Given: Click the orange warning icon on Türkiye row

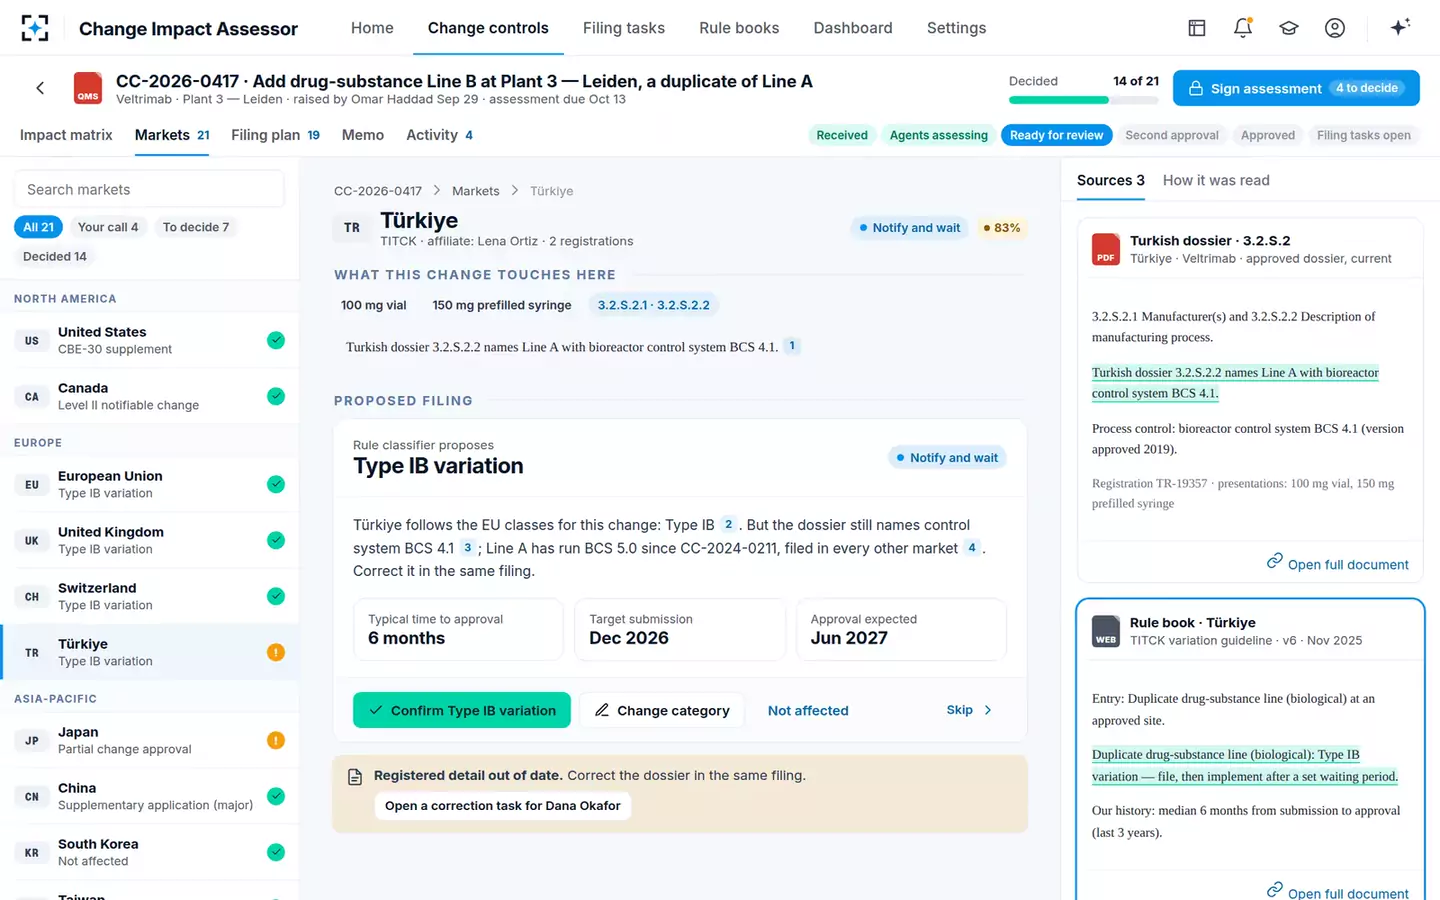Looking at the screenshot, I should (x=276, y=652).
